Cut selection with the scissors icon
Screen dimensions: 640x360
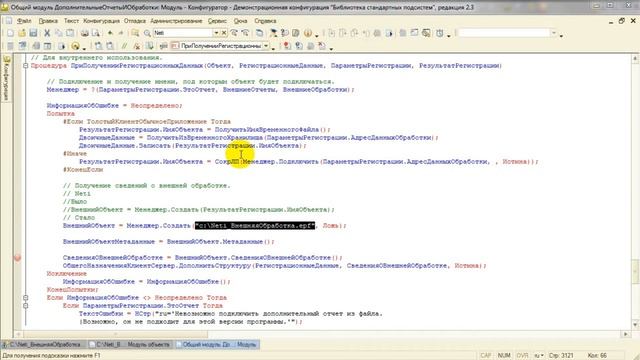tap(47, 33)
